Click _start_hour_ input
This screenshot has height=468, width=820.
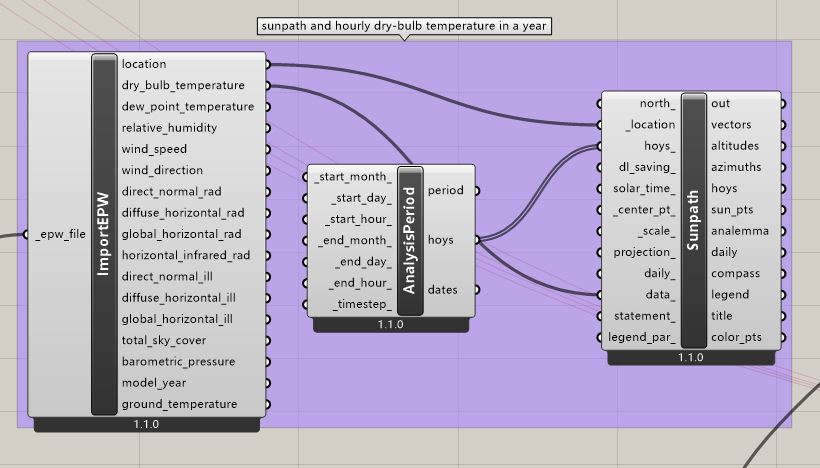coord(358,220)
